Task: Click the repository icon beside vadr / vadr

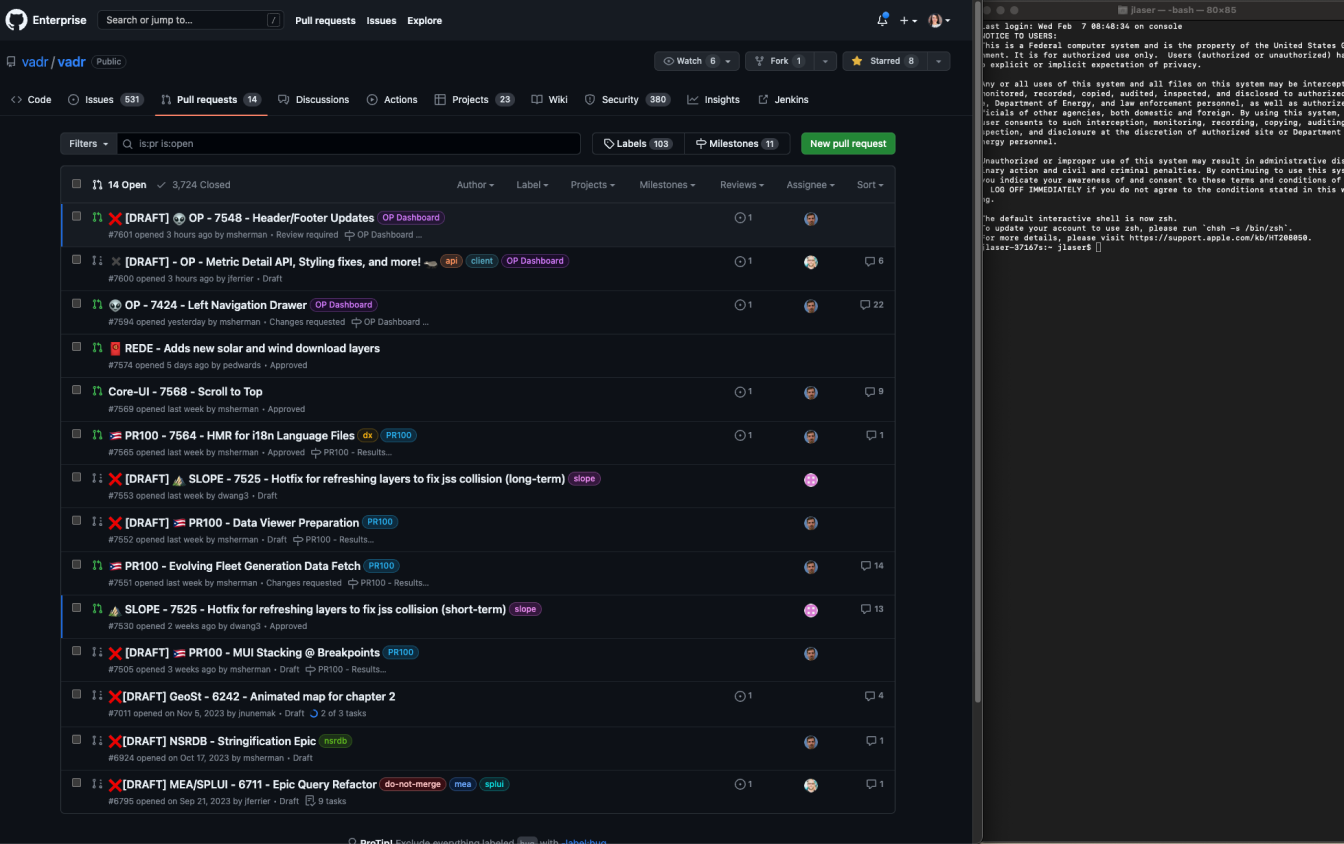Action: (11, 62)
